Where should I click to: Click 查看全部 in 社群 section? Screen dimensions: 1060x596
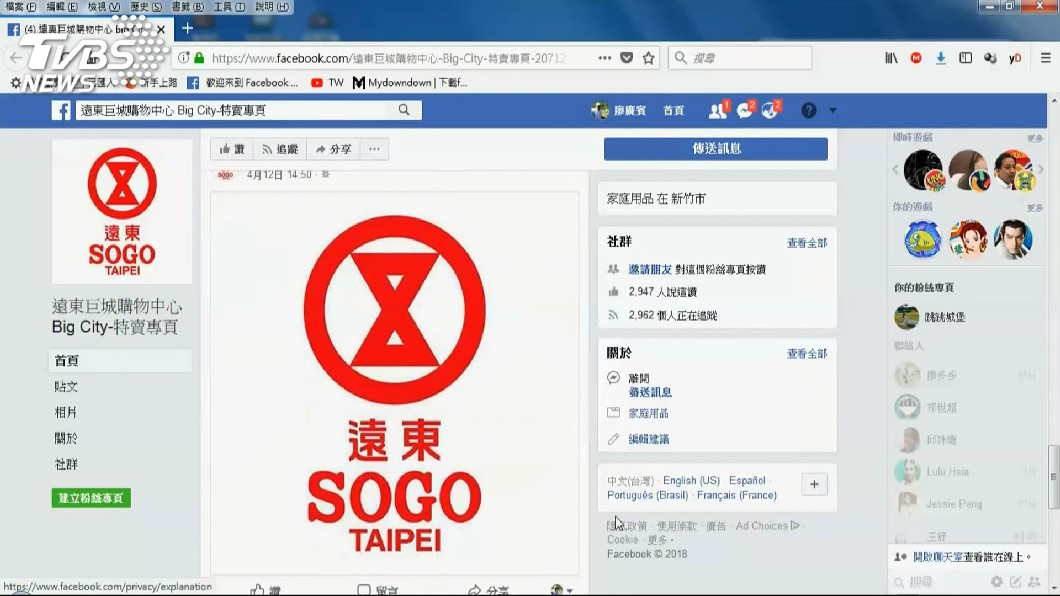pyautogui.click(x=806, y=243)
